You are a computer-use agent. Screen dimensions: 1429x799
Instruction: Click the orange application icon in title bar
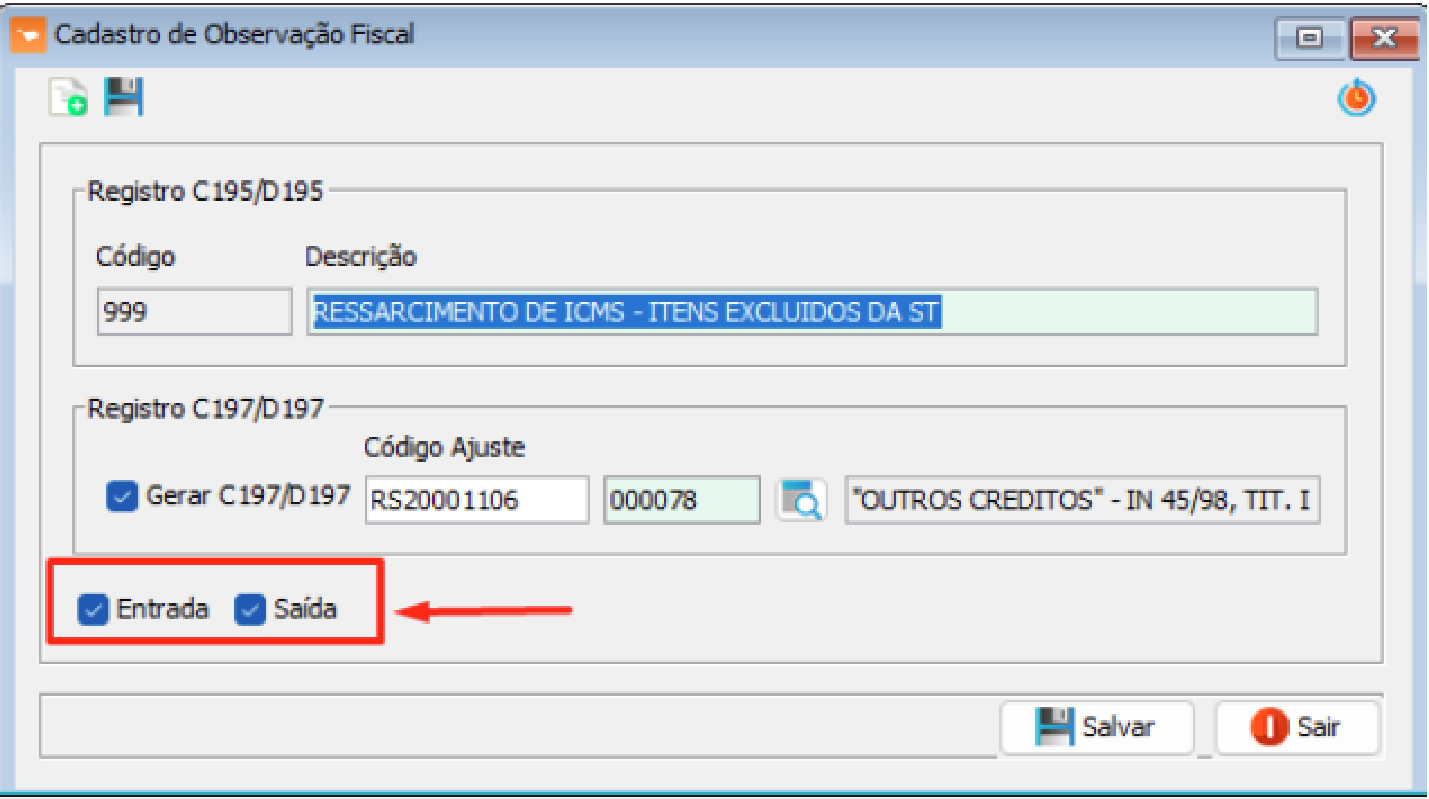[x=27, y=35]
